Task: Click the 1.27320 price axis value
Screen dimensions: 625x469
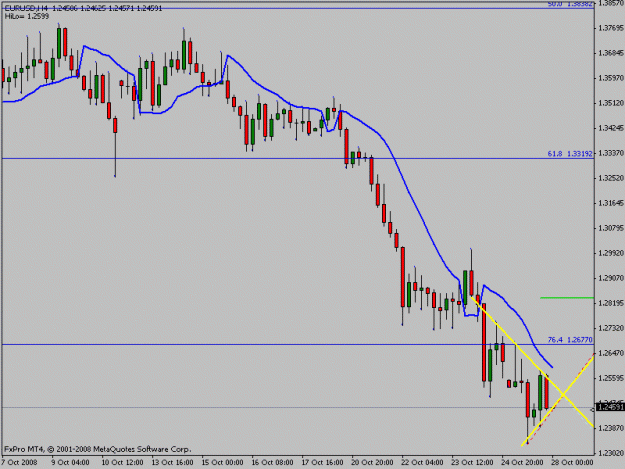Action: pos(611,328)
